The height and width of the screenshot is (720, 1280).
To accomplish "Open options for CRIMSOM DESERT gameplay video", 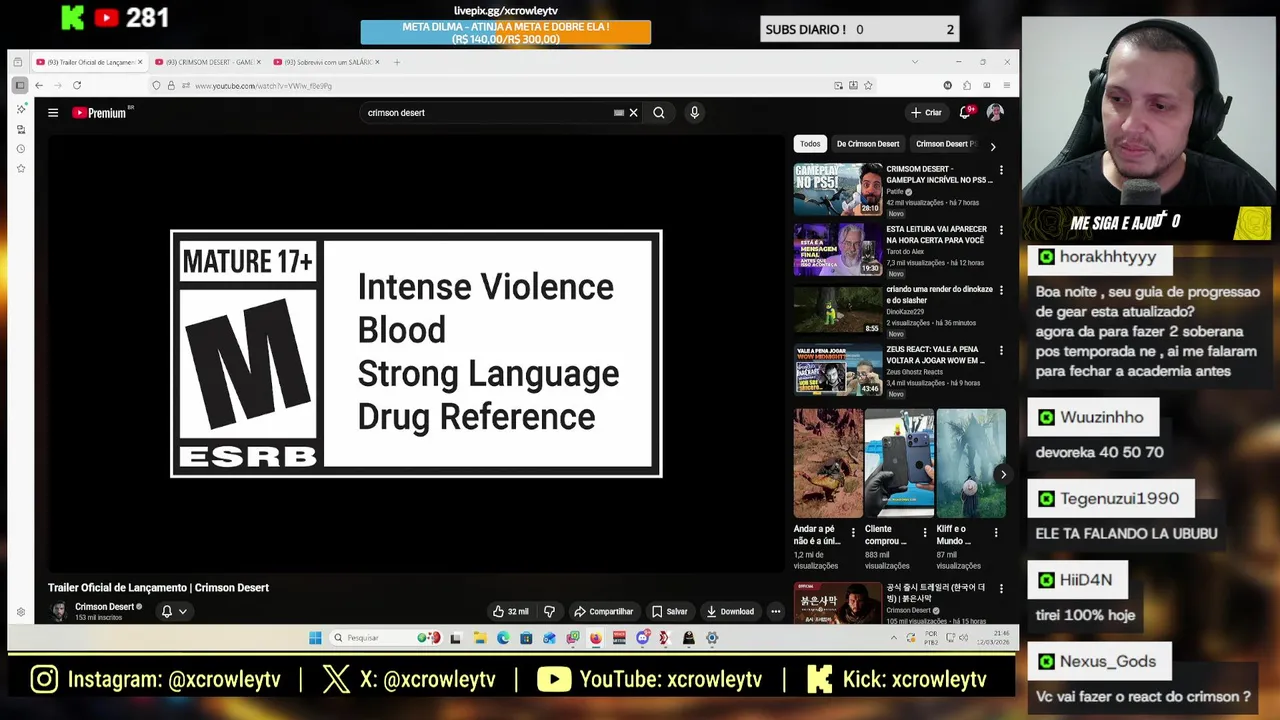I will [1001, 171].
